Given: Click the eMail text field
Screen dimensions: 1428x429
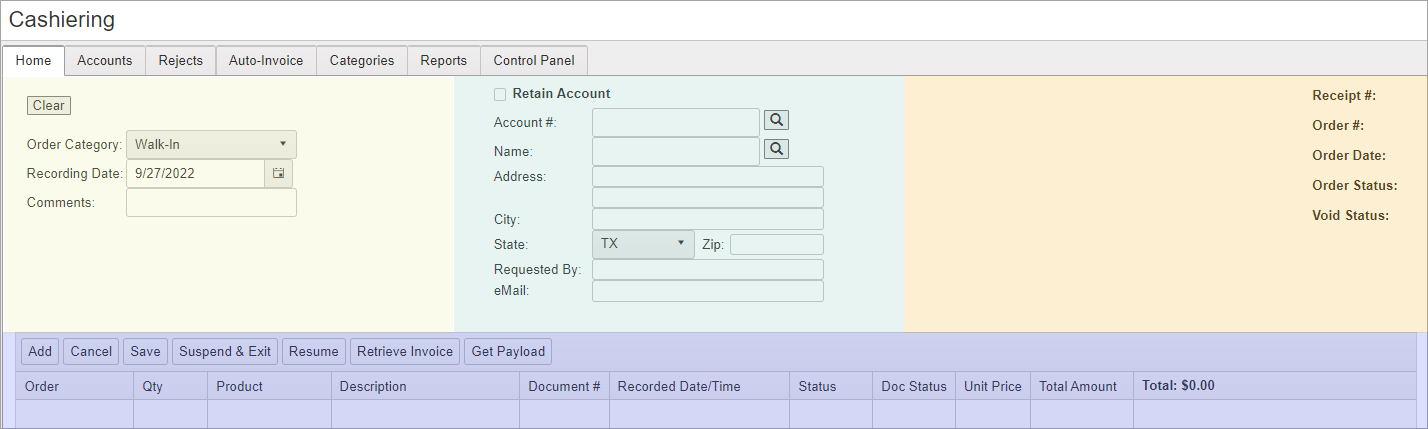Looking at the screenshot, I should [x=707, y=291].
